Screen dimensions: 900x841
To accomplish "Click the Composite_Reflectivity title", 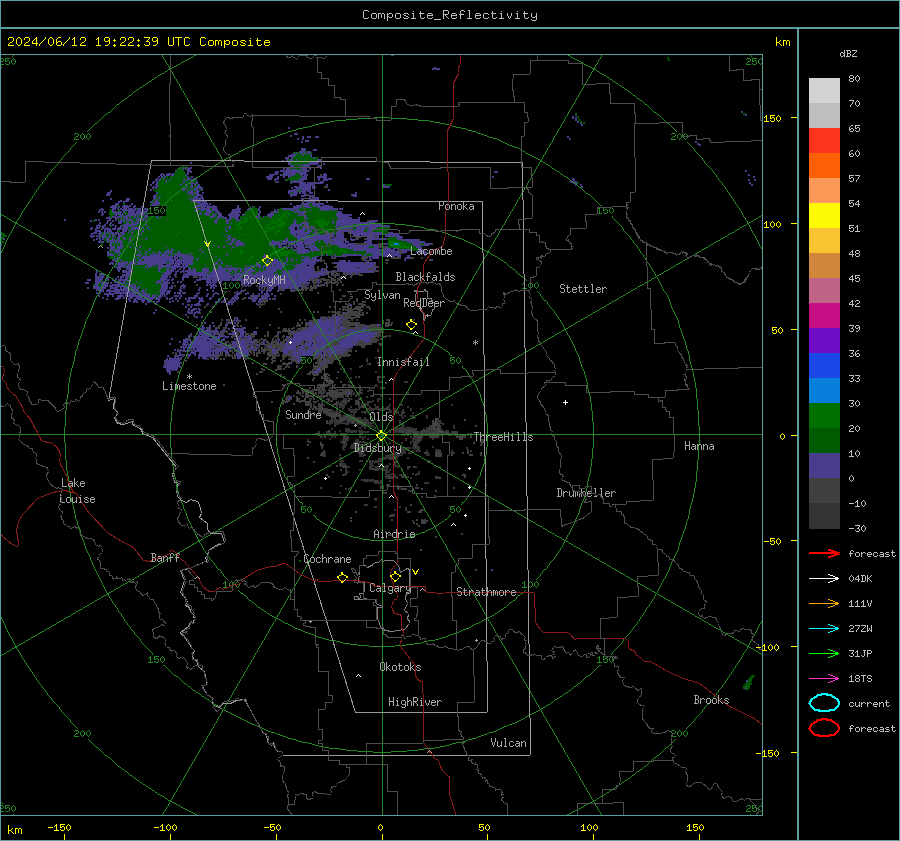I will pyautogui.click(x=450, y=15).
